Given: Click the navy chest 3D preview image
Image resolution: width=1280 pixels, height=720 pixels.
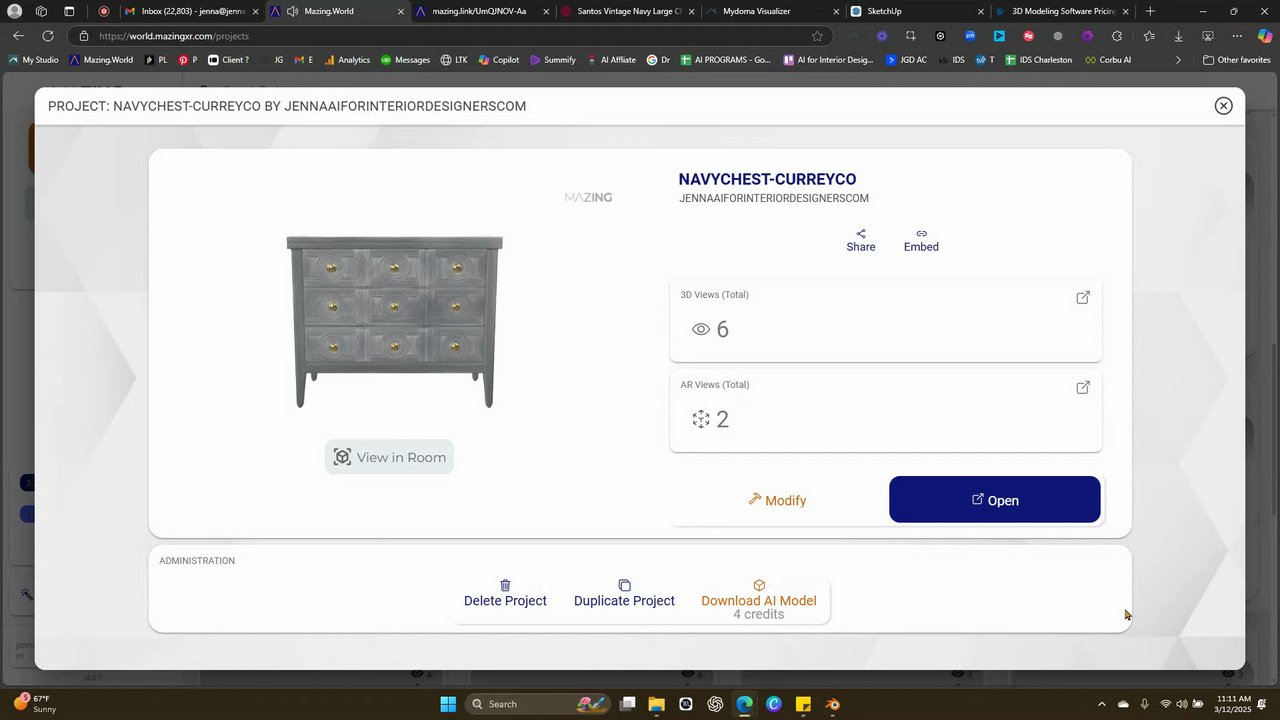Looking at the screenshot, I should pos(394,322).
